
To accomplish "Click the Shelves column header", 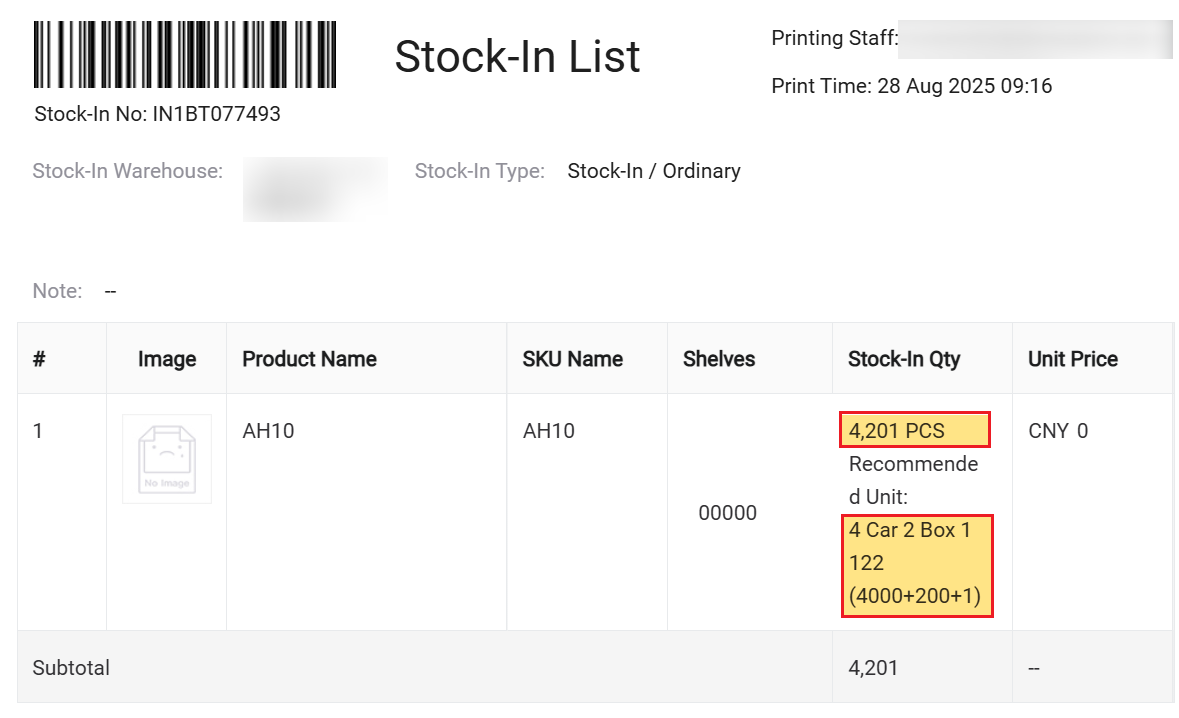I will coord(719,359).
